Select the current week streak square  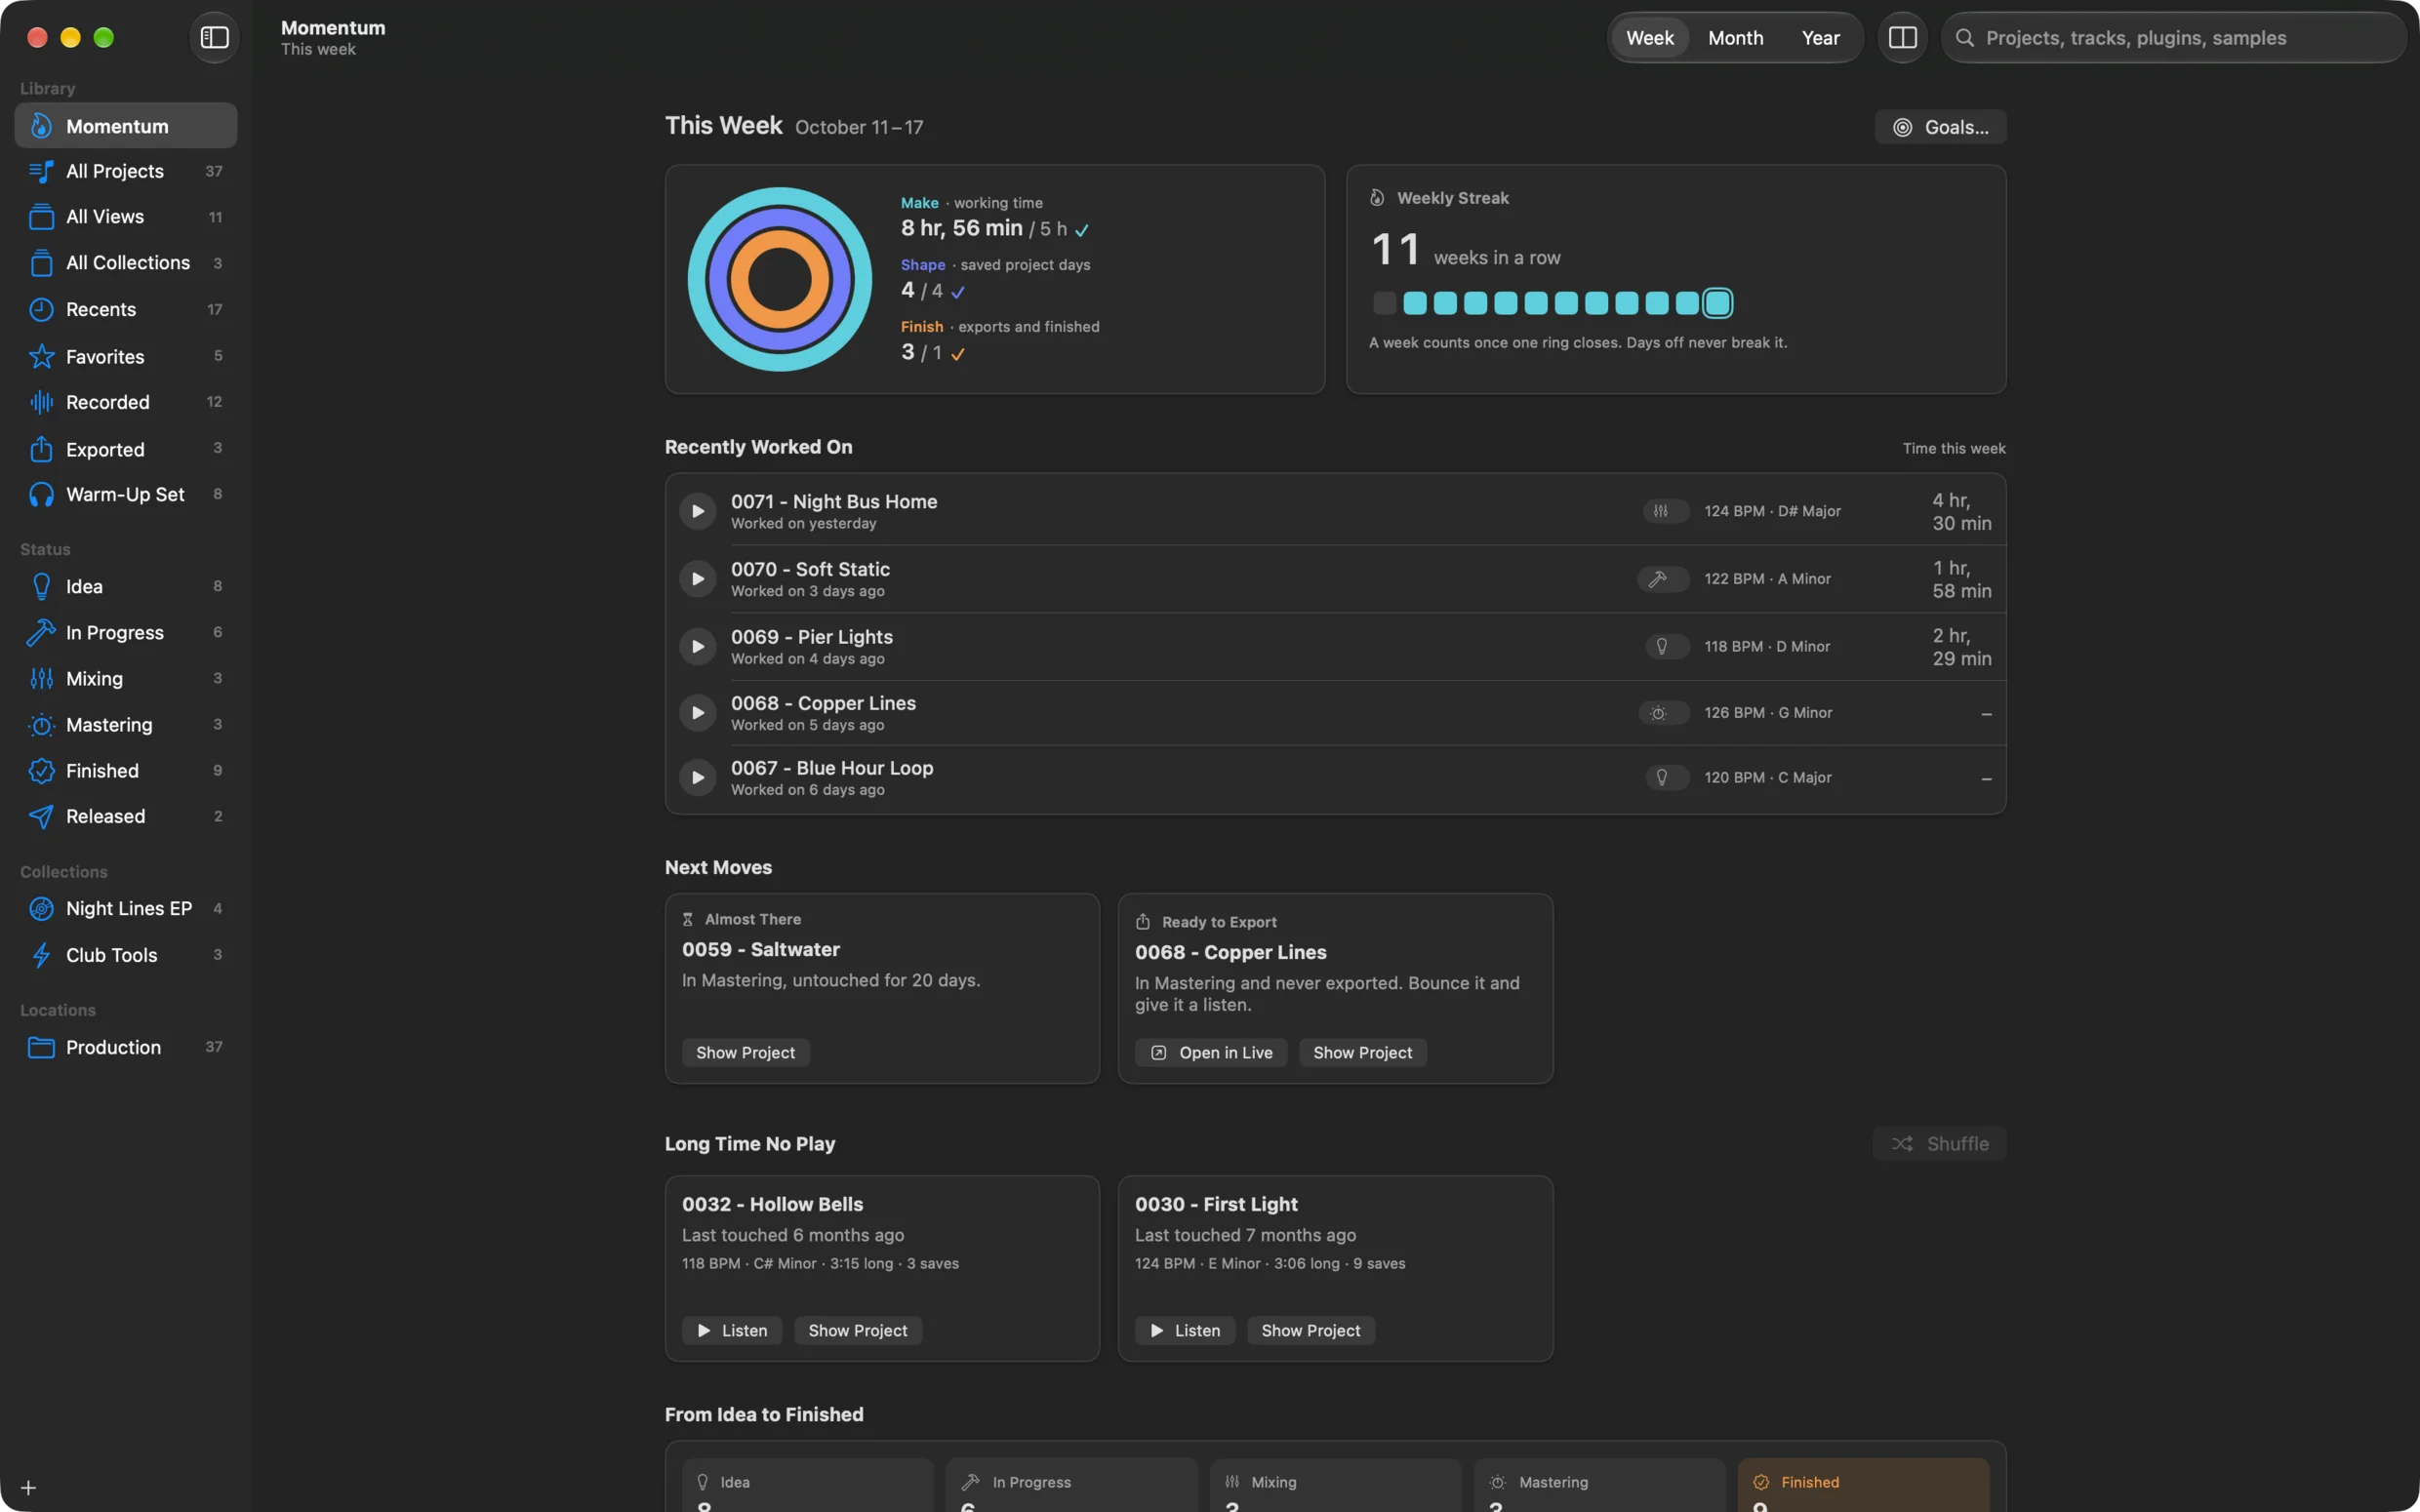(1717, 303)
